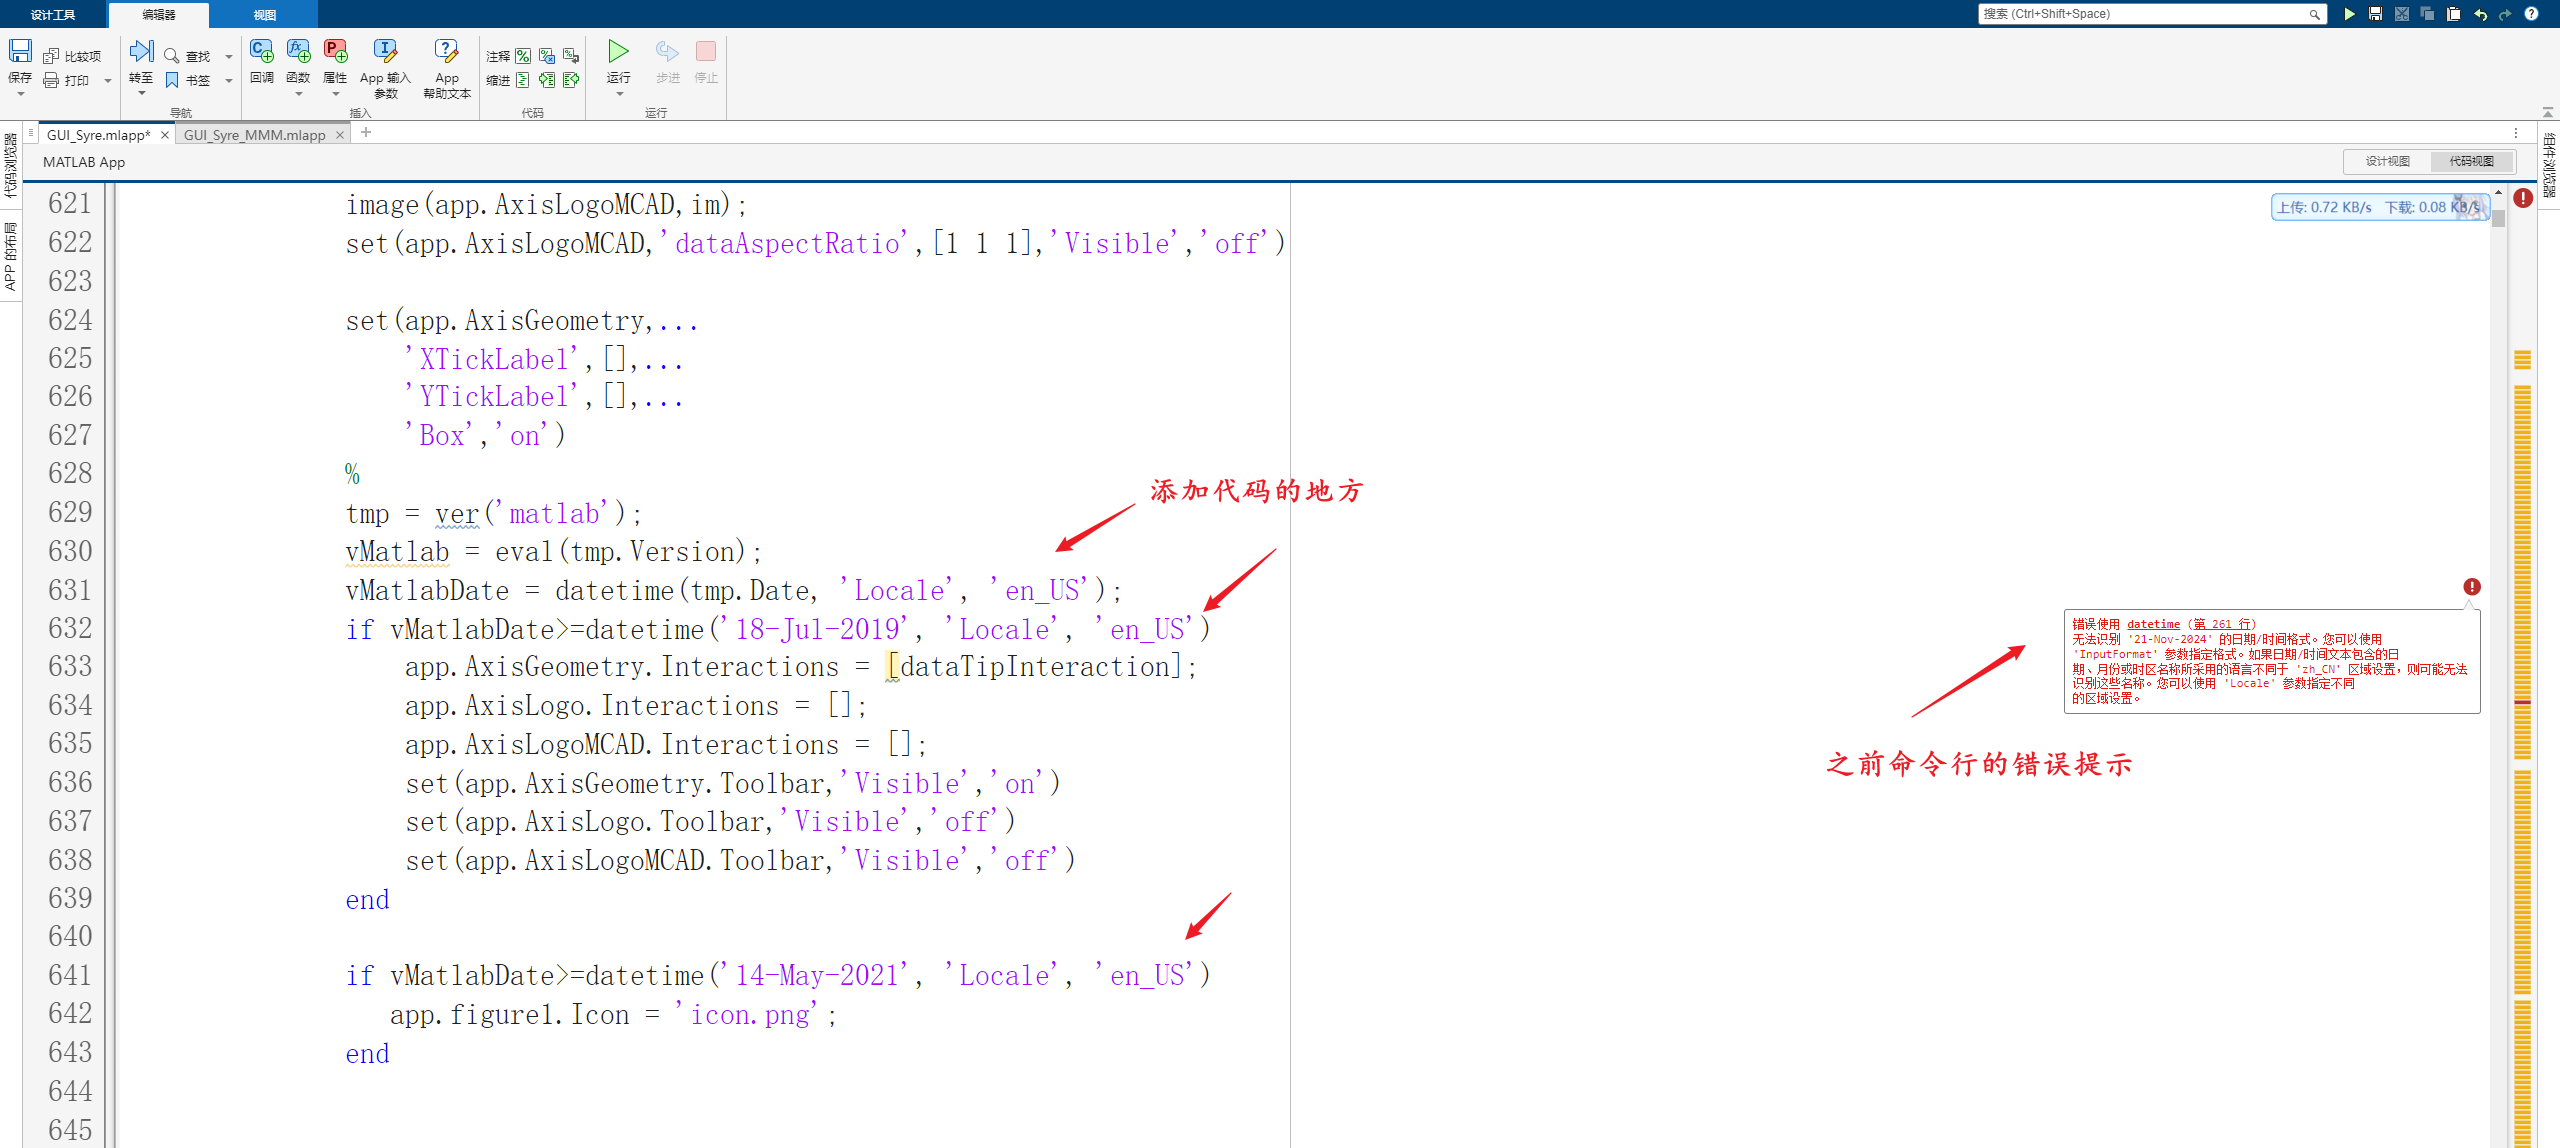Viewport: 2560px width, 1148px height.
Task: Switch to the 设计工具 ribbon tab
Action: [53, 15]
